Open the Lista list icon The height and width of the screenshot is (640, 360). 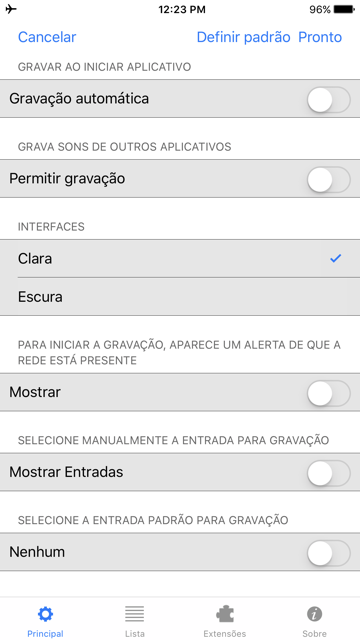click(135, 613)
